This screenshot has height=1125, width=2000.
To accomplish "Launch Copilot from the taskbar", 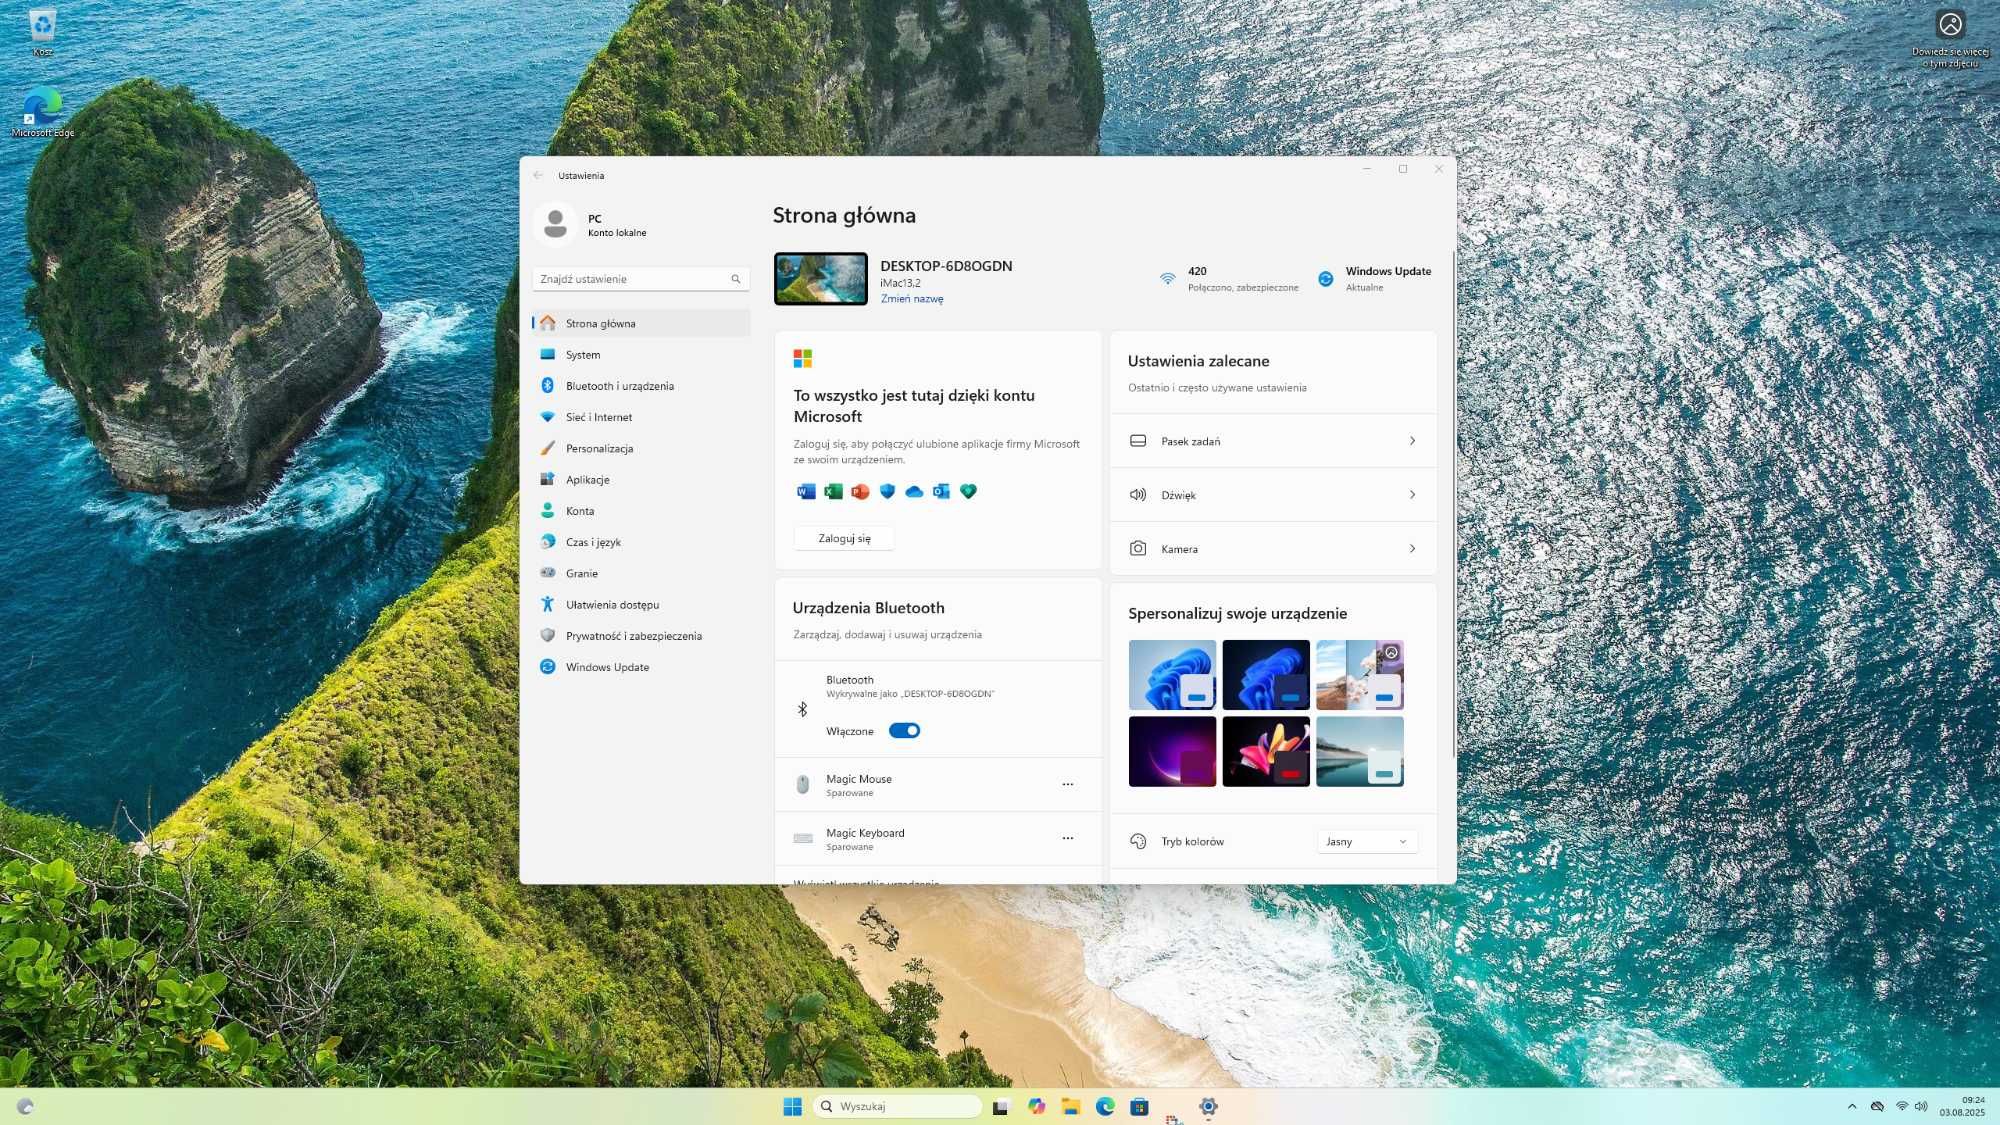I will 1036,1106.
